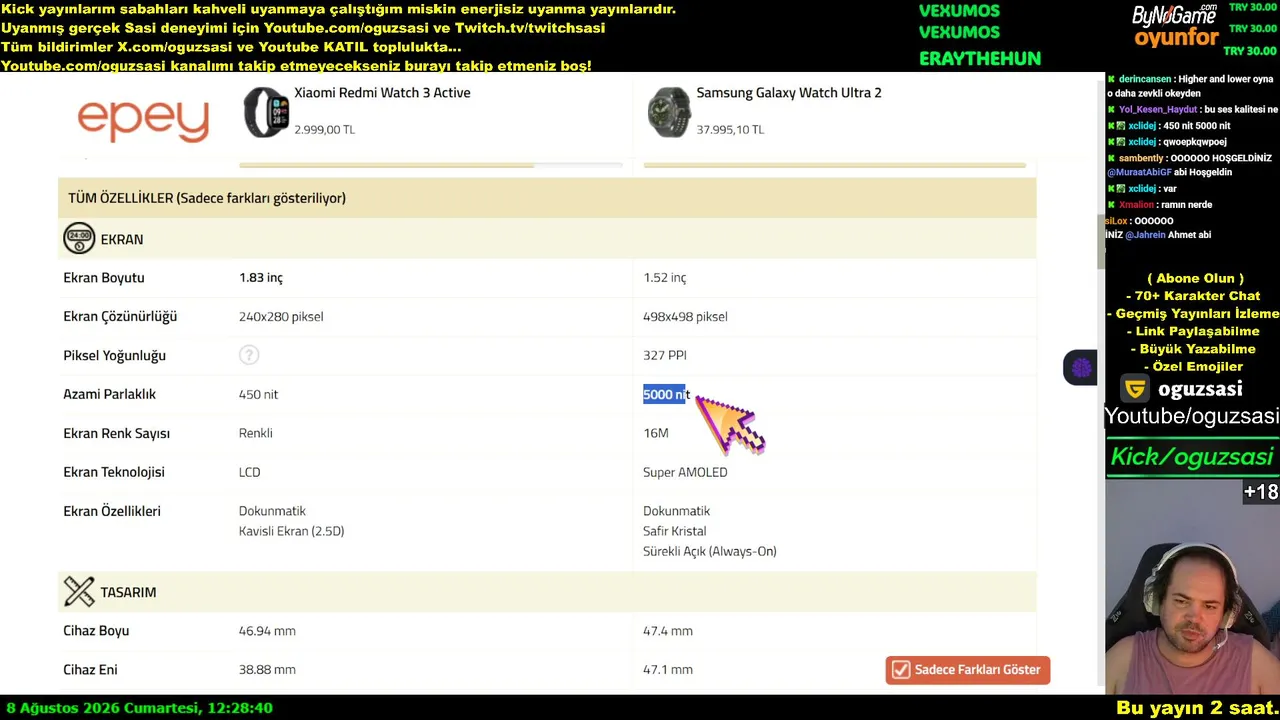The image size is (1280, 720).
Task: Click the Youtube/oguzsasi overlay text
Action: click(1192, 416)
